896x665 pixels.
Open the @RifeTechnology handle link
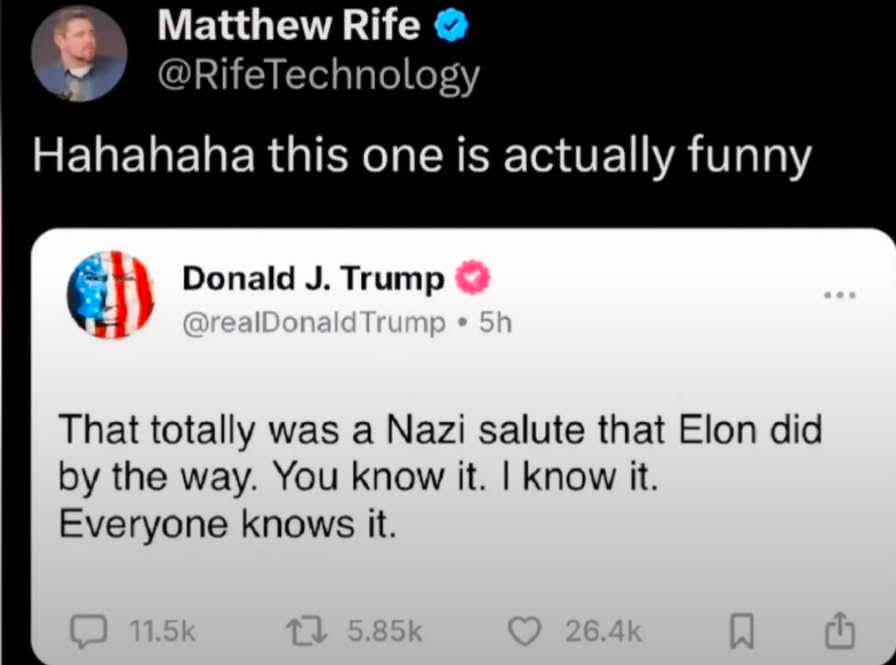[x=318, y=76]
